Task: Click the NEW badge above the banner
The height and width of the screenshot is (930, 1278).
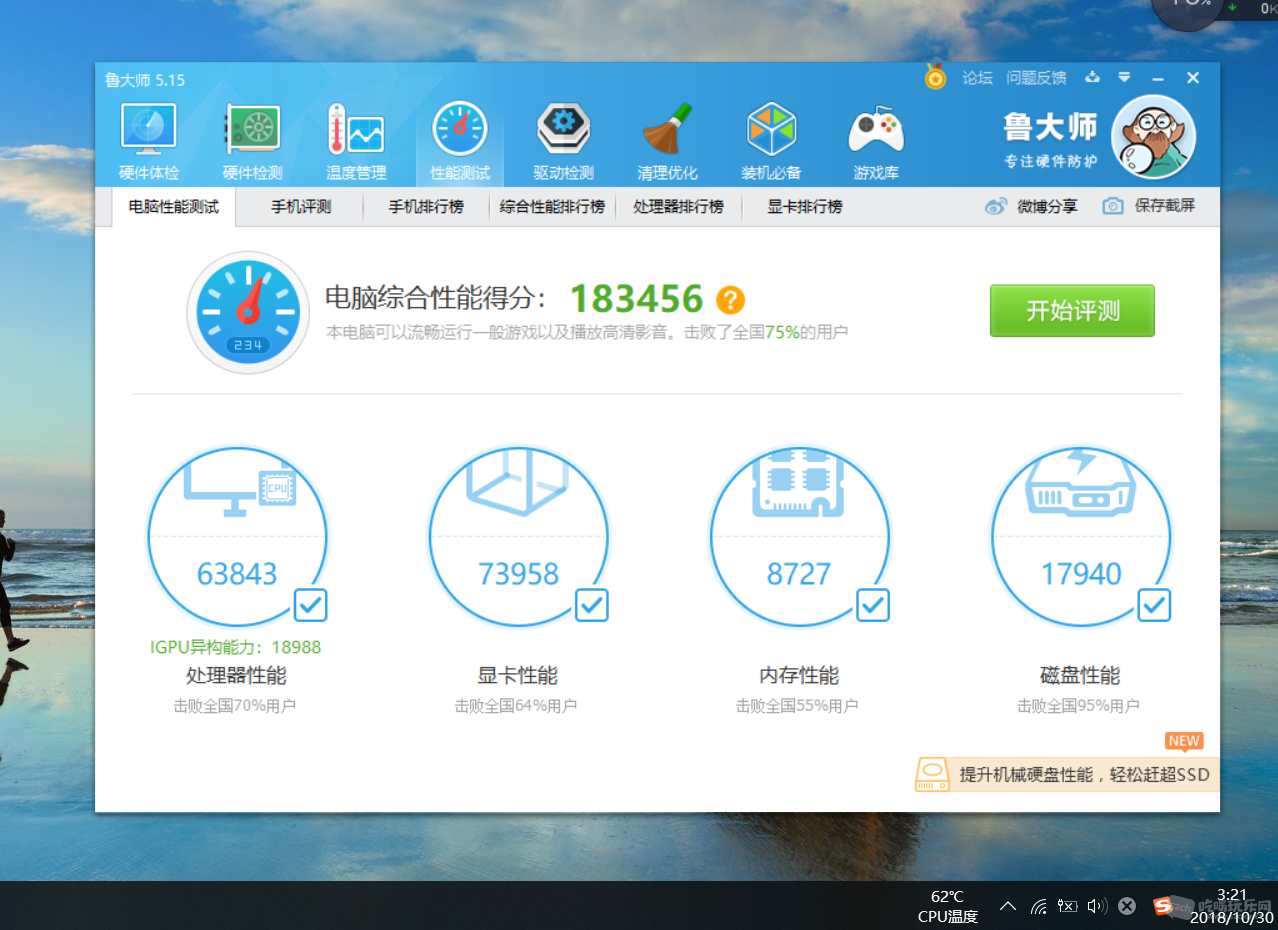Action: (x=1184, y=741)
